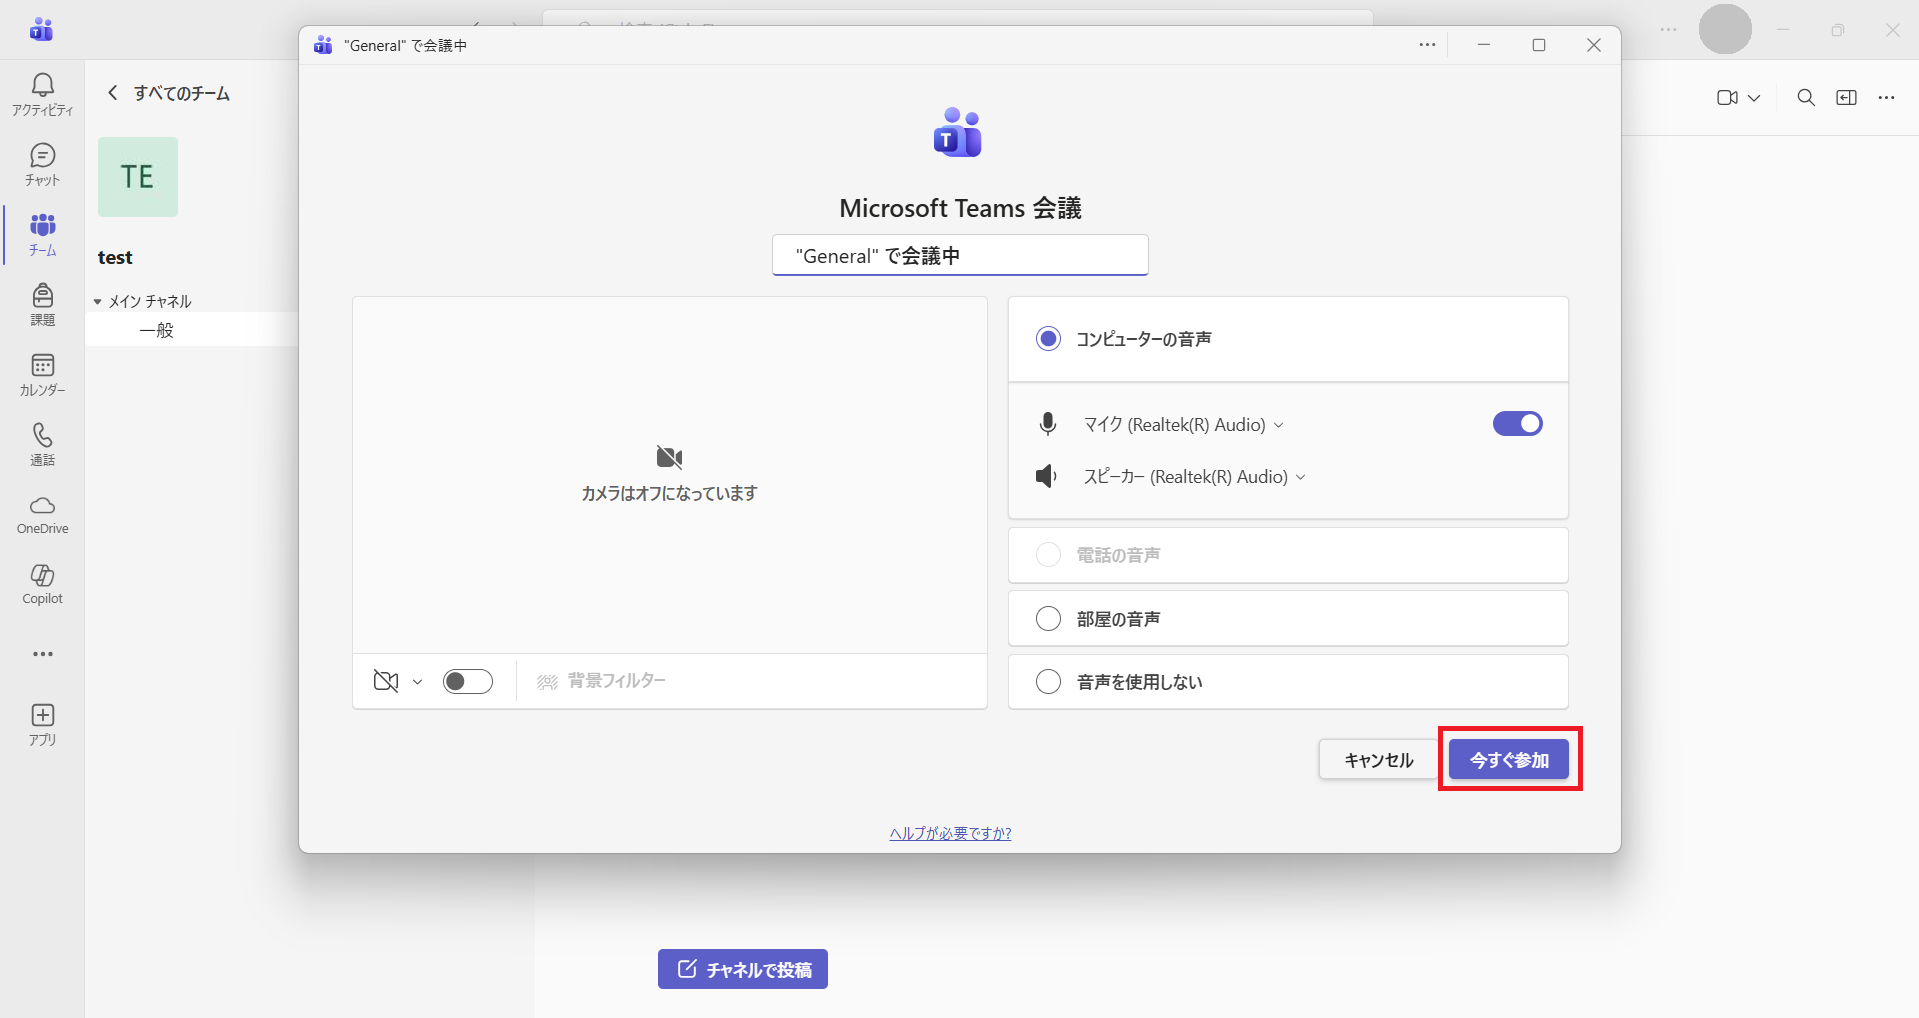Screen dimensions: 1919x1018
Task: Open the アプリ (Apps) plus icon
Action: coord(42,724)
